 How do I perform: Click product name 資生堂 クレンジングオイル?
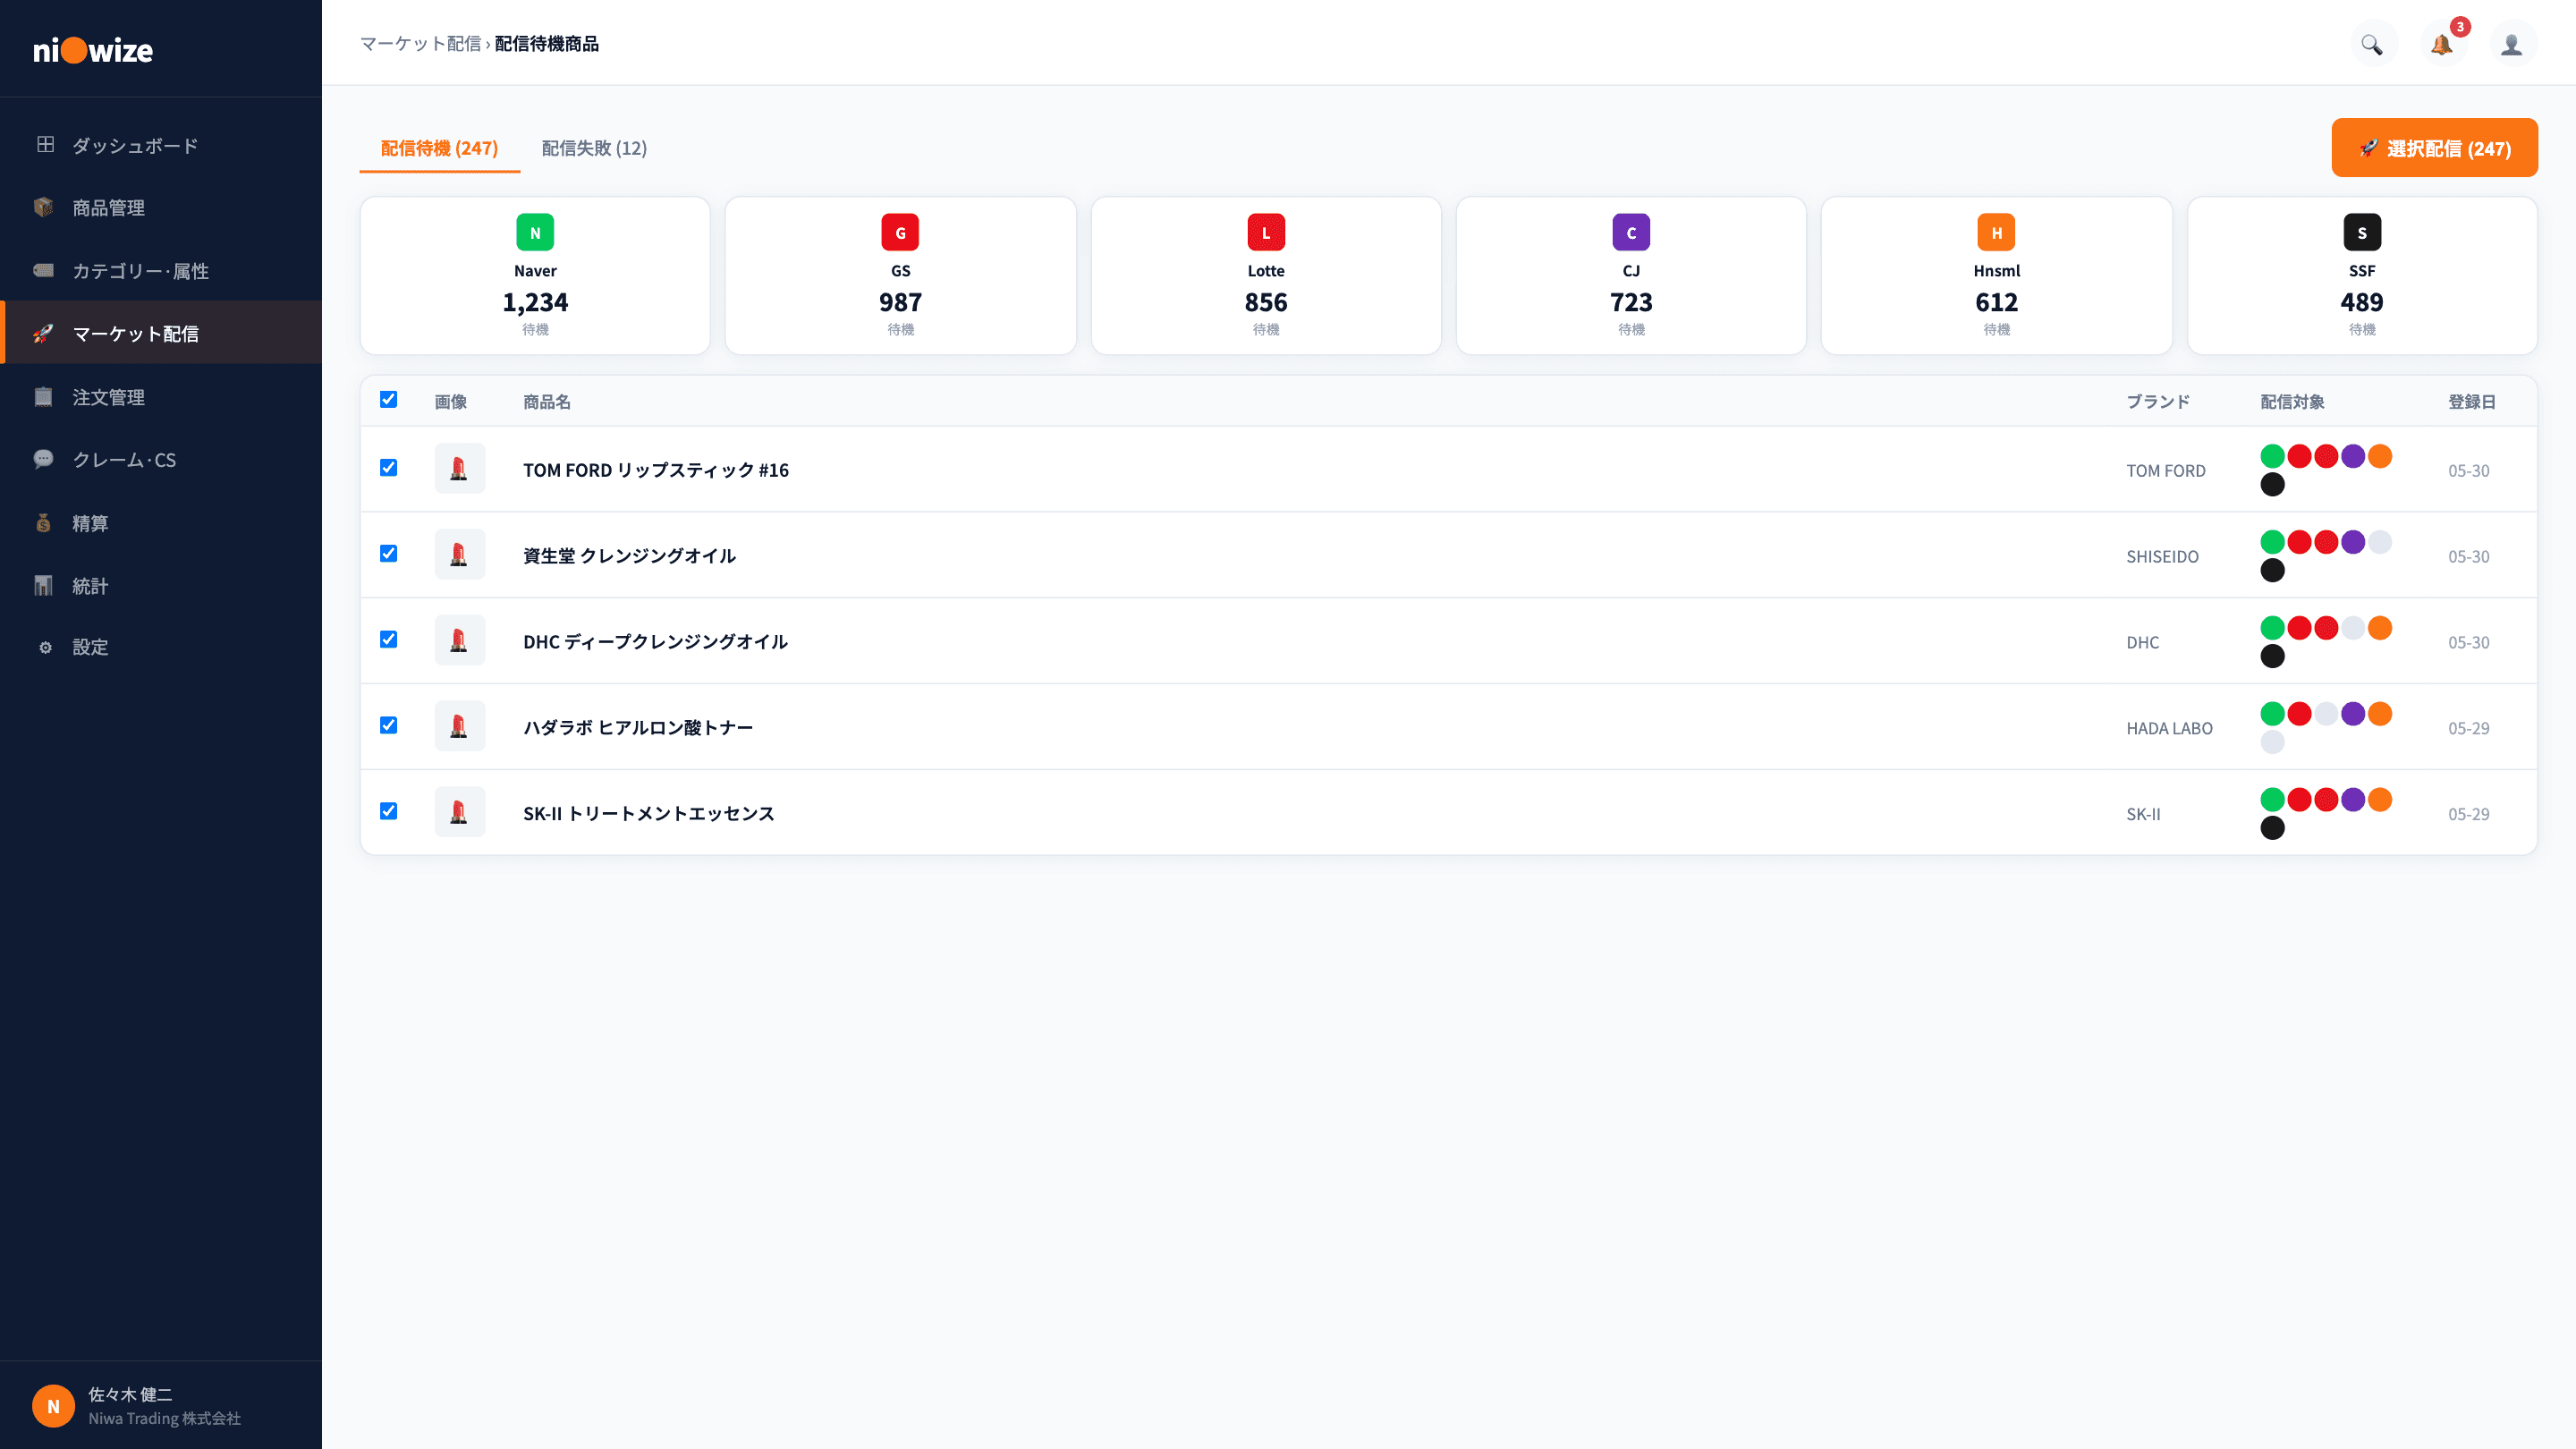point(629,556)
